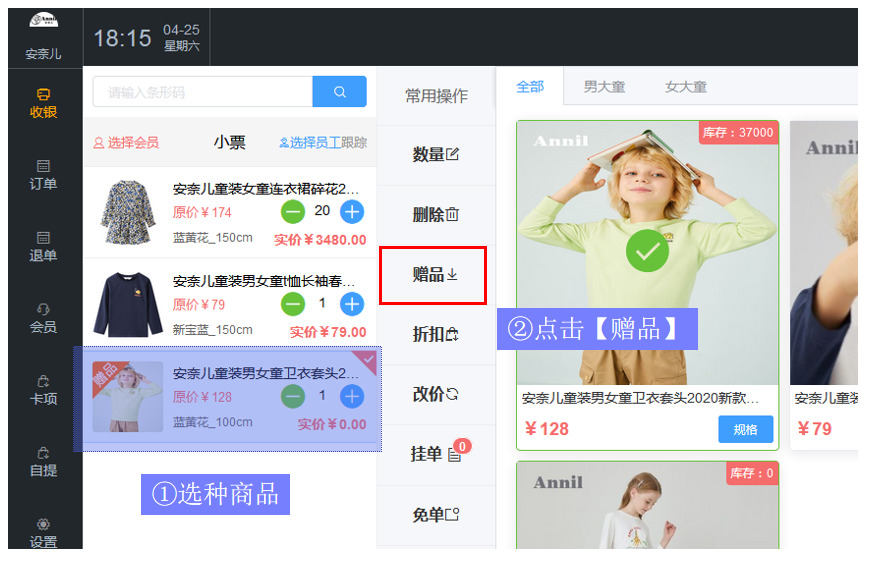This screenshot has height=572, width=876.
Task: Click the blue barcode search button
Action: tap(339, 92)
